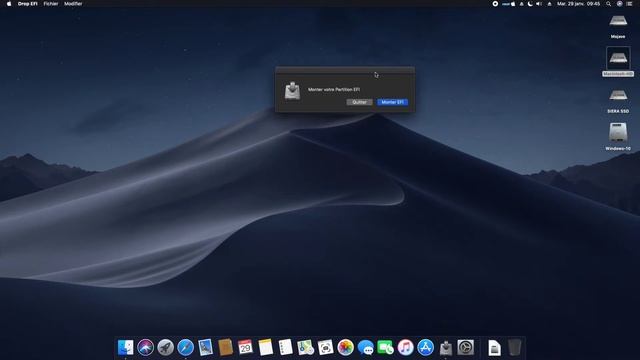Image resolution: width=640 pixels, height=360 pixels.
Task: Open Maps from the Dock
Action: [x=305, y=347]
